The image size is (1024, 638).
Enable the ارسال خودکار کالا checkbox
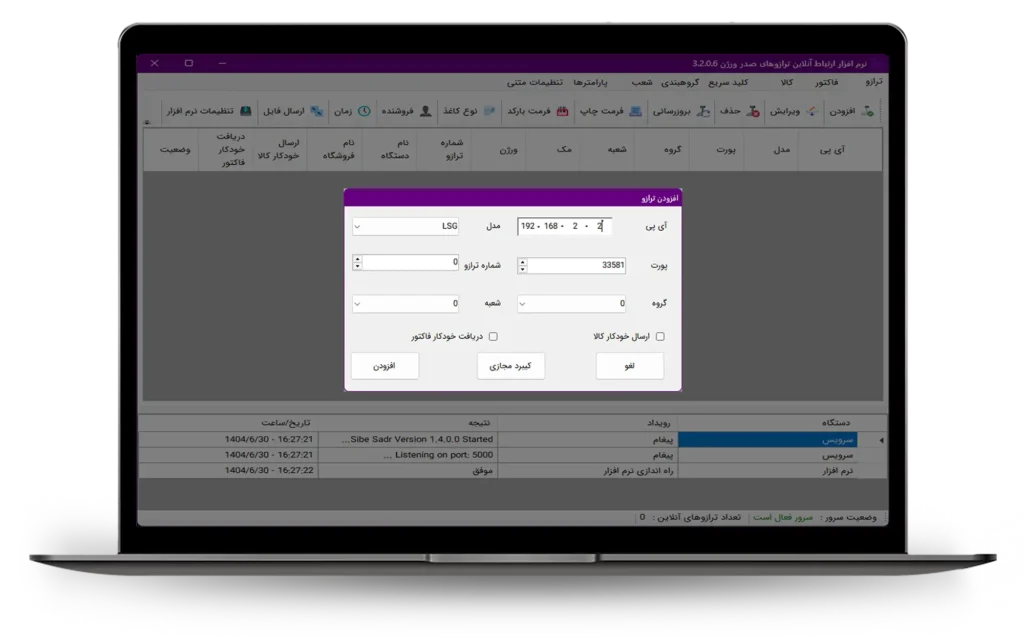tap(660, 337)
